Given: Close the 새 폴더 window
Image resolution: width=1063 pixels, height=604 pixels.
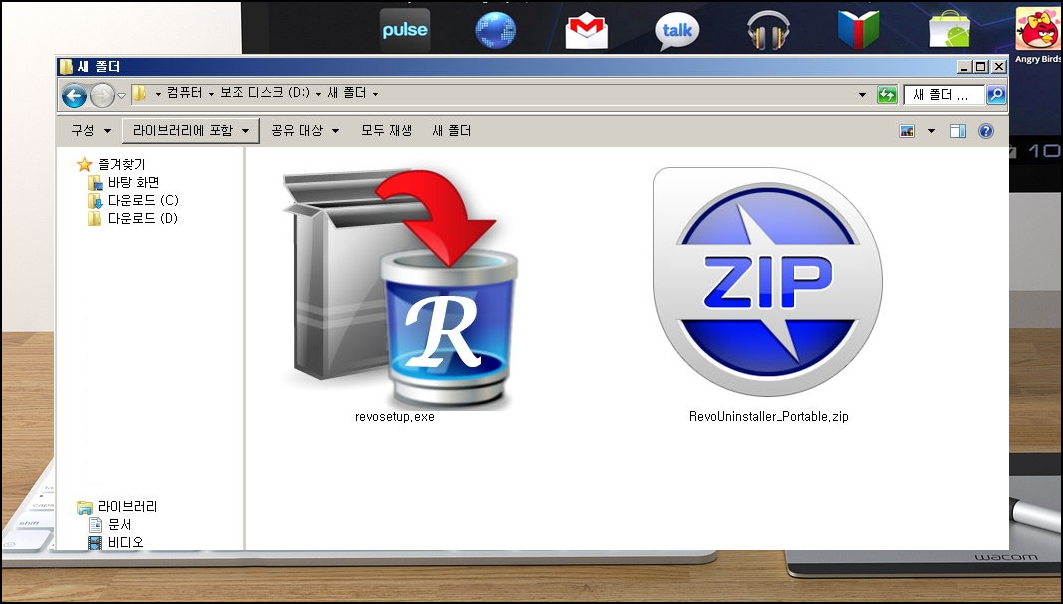Looking at the screenshot, I should pos(999,66).
